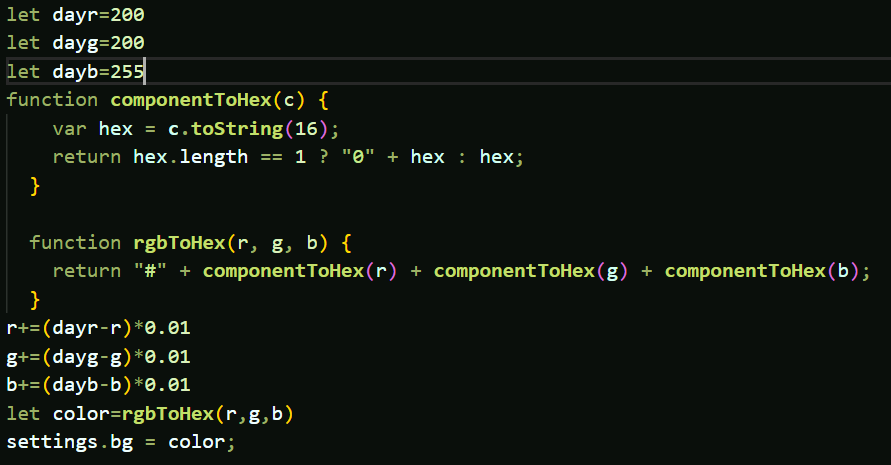Select the dayg variable declaration
Screen dimensions: 891x465
coord(75,43)
